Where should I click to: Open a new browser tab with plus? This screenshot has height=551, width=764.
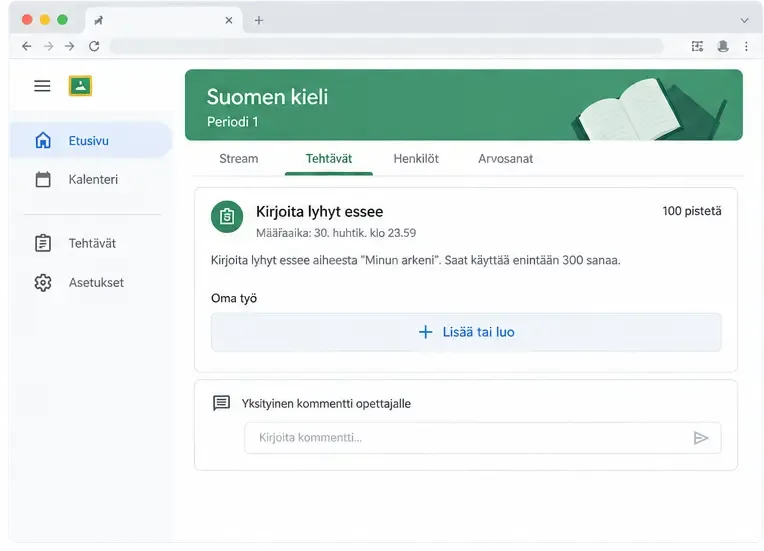pyautogui.click(x=259, y=20)
